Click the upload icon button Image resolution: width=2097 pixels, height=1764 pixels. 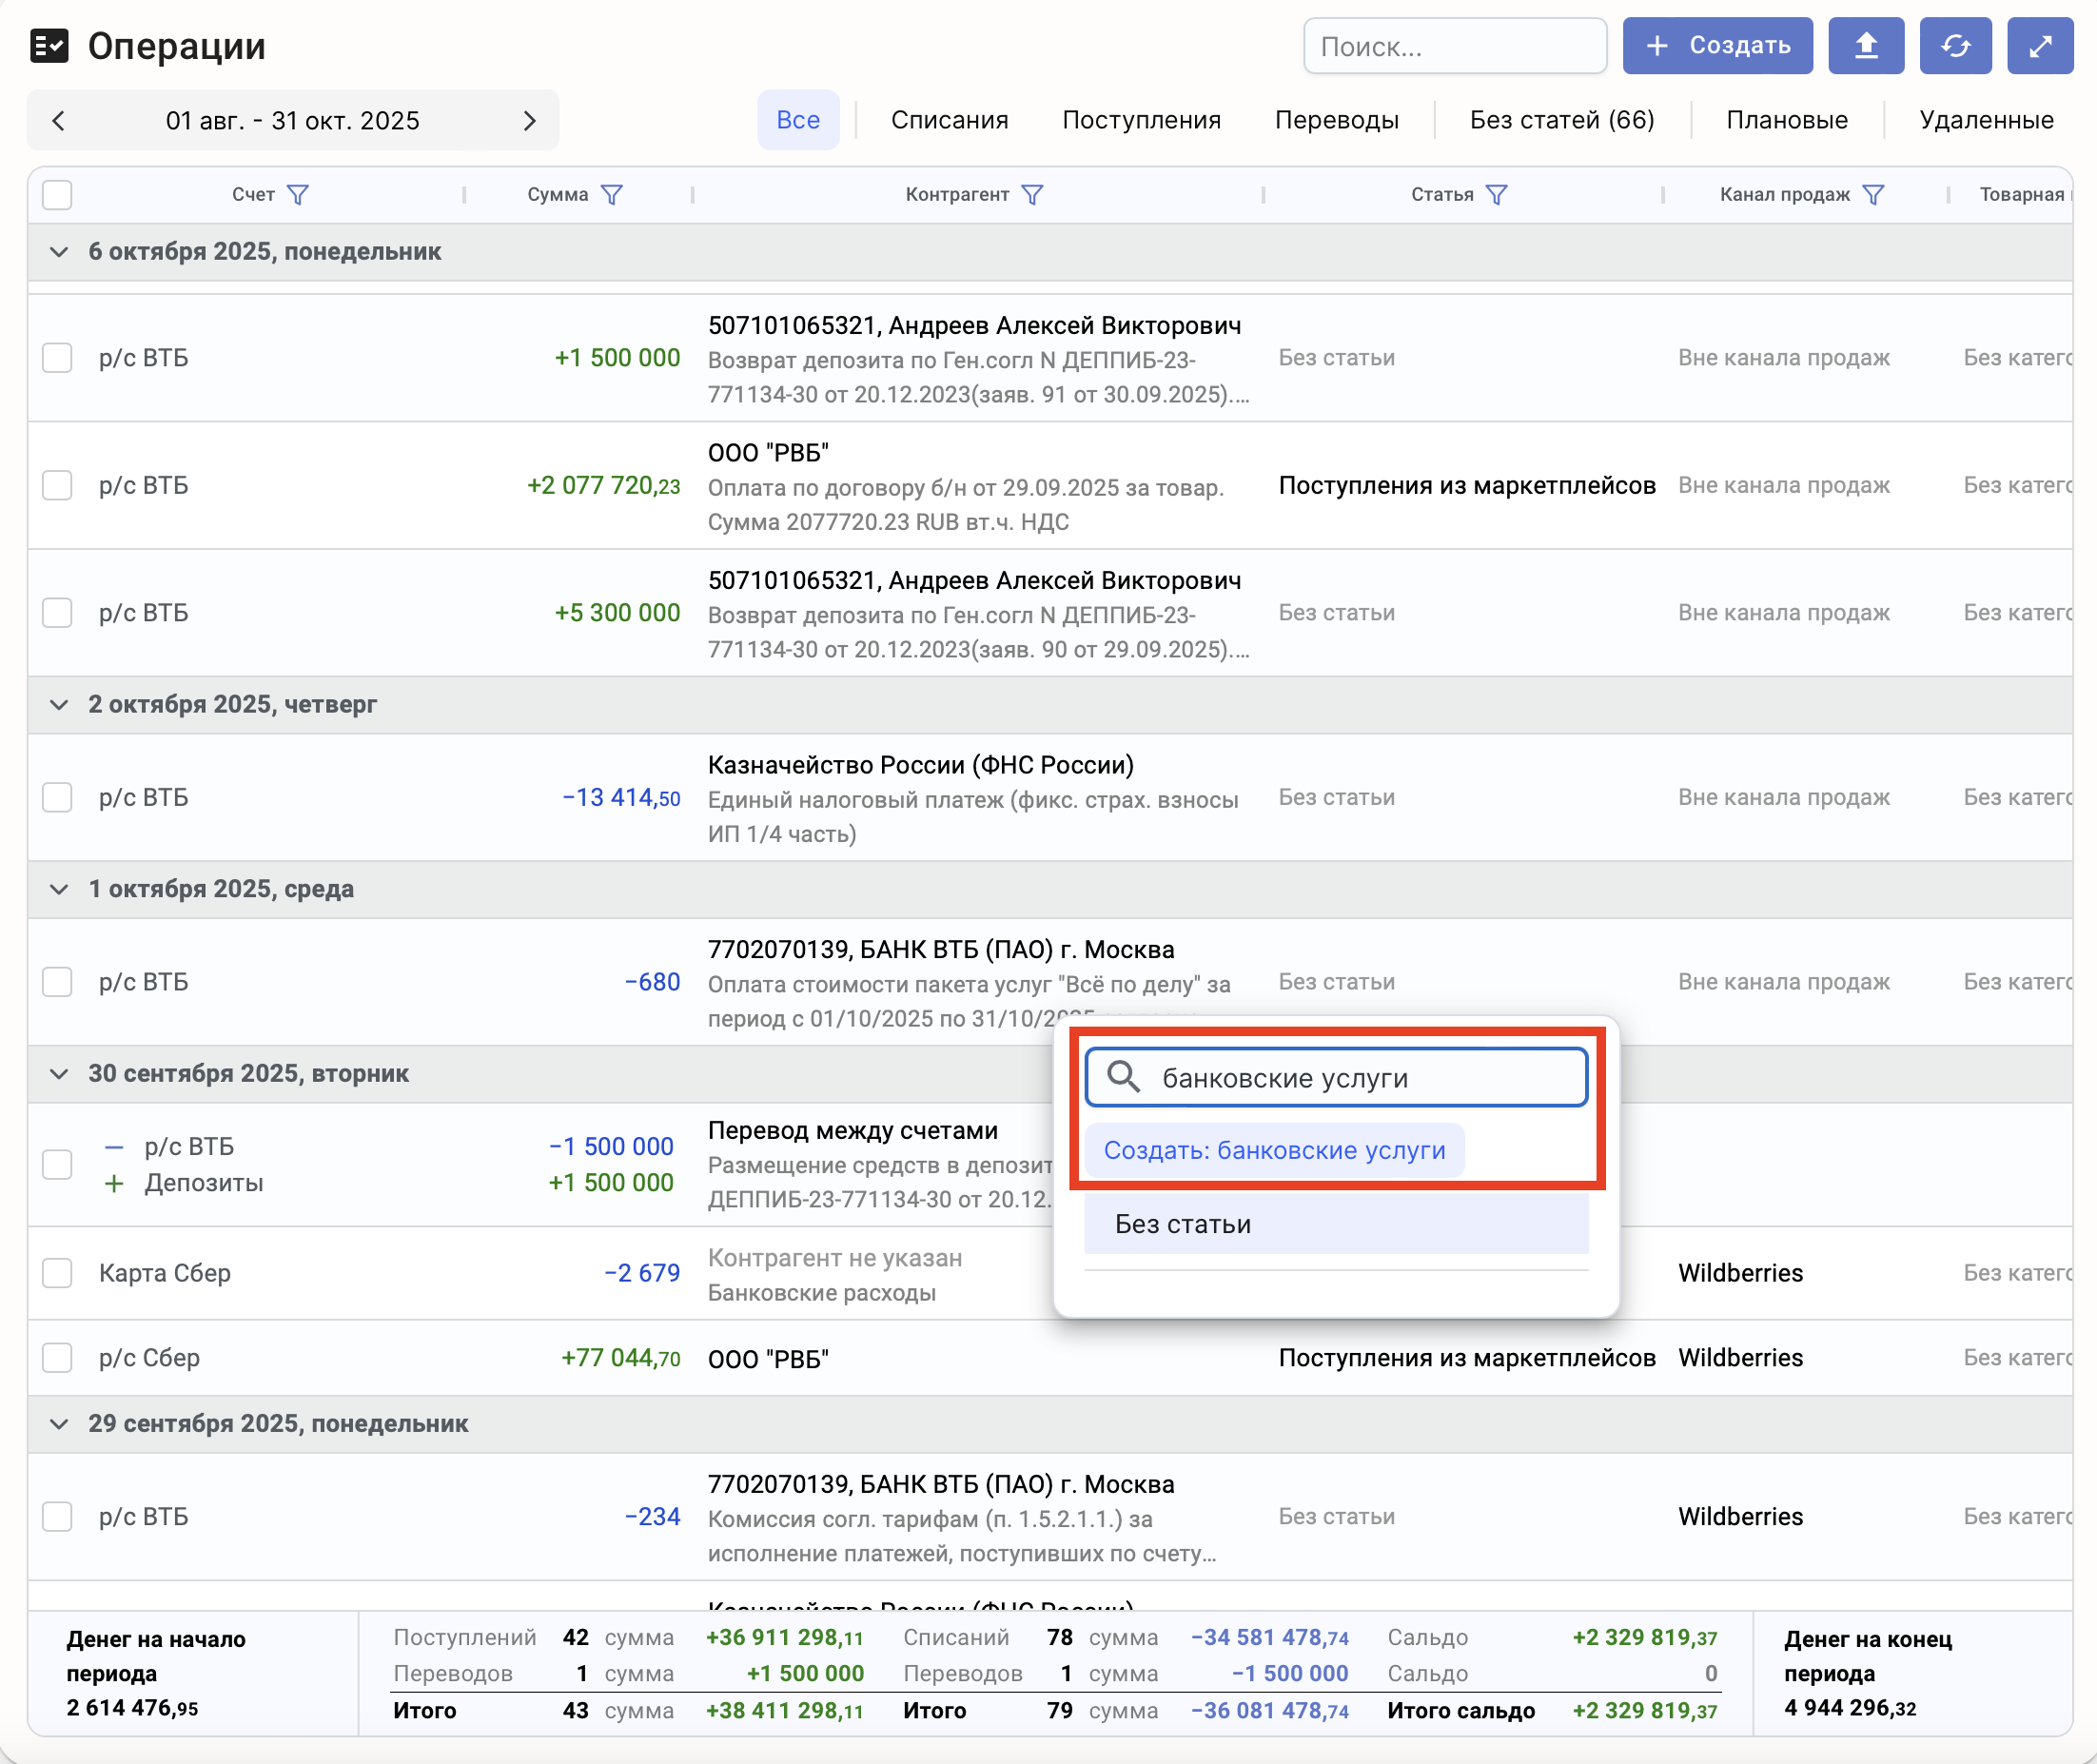click(1865, 46)
